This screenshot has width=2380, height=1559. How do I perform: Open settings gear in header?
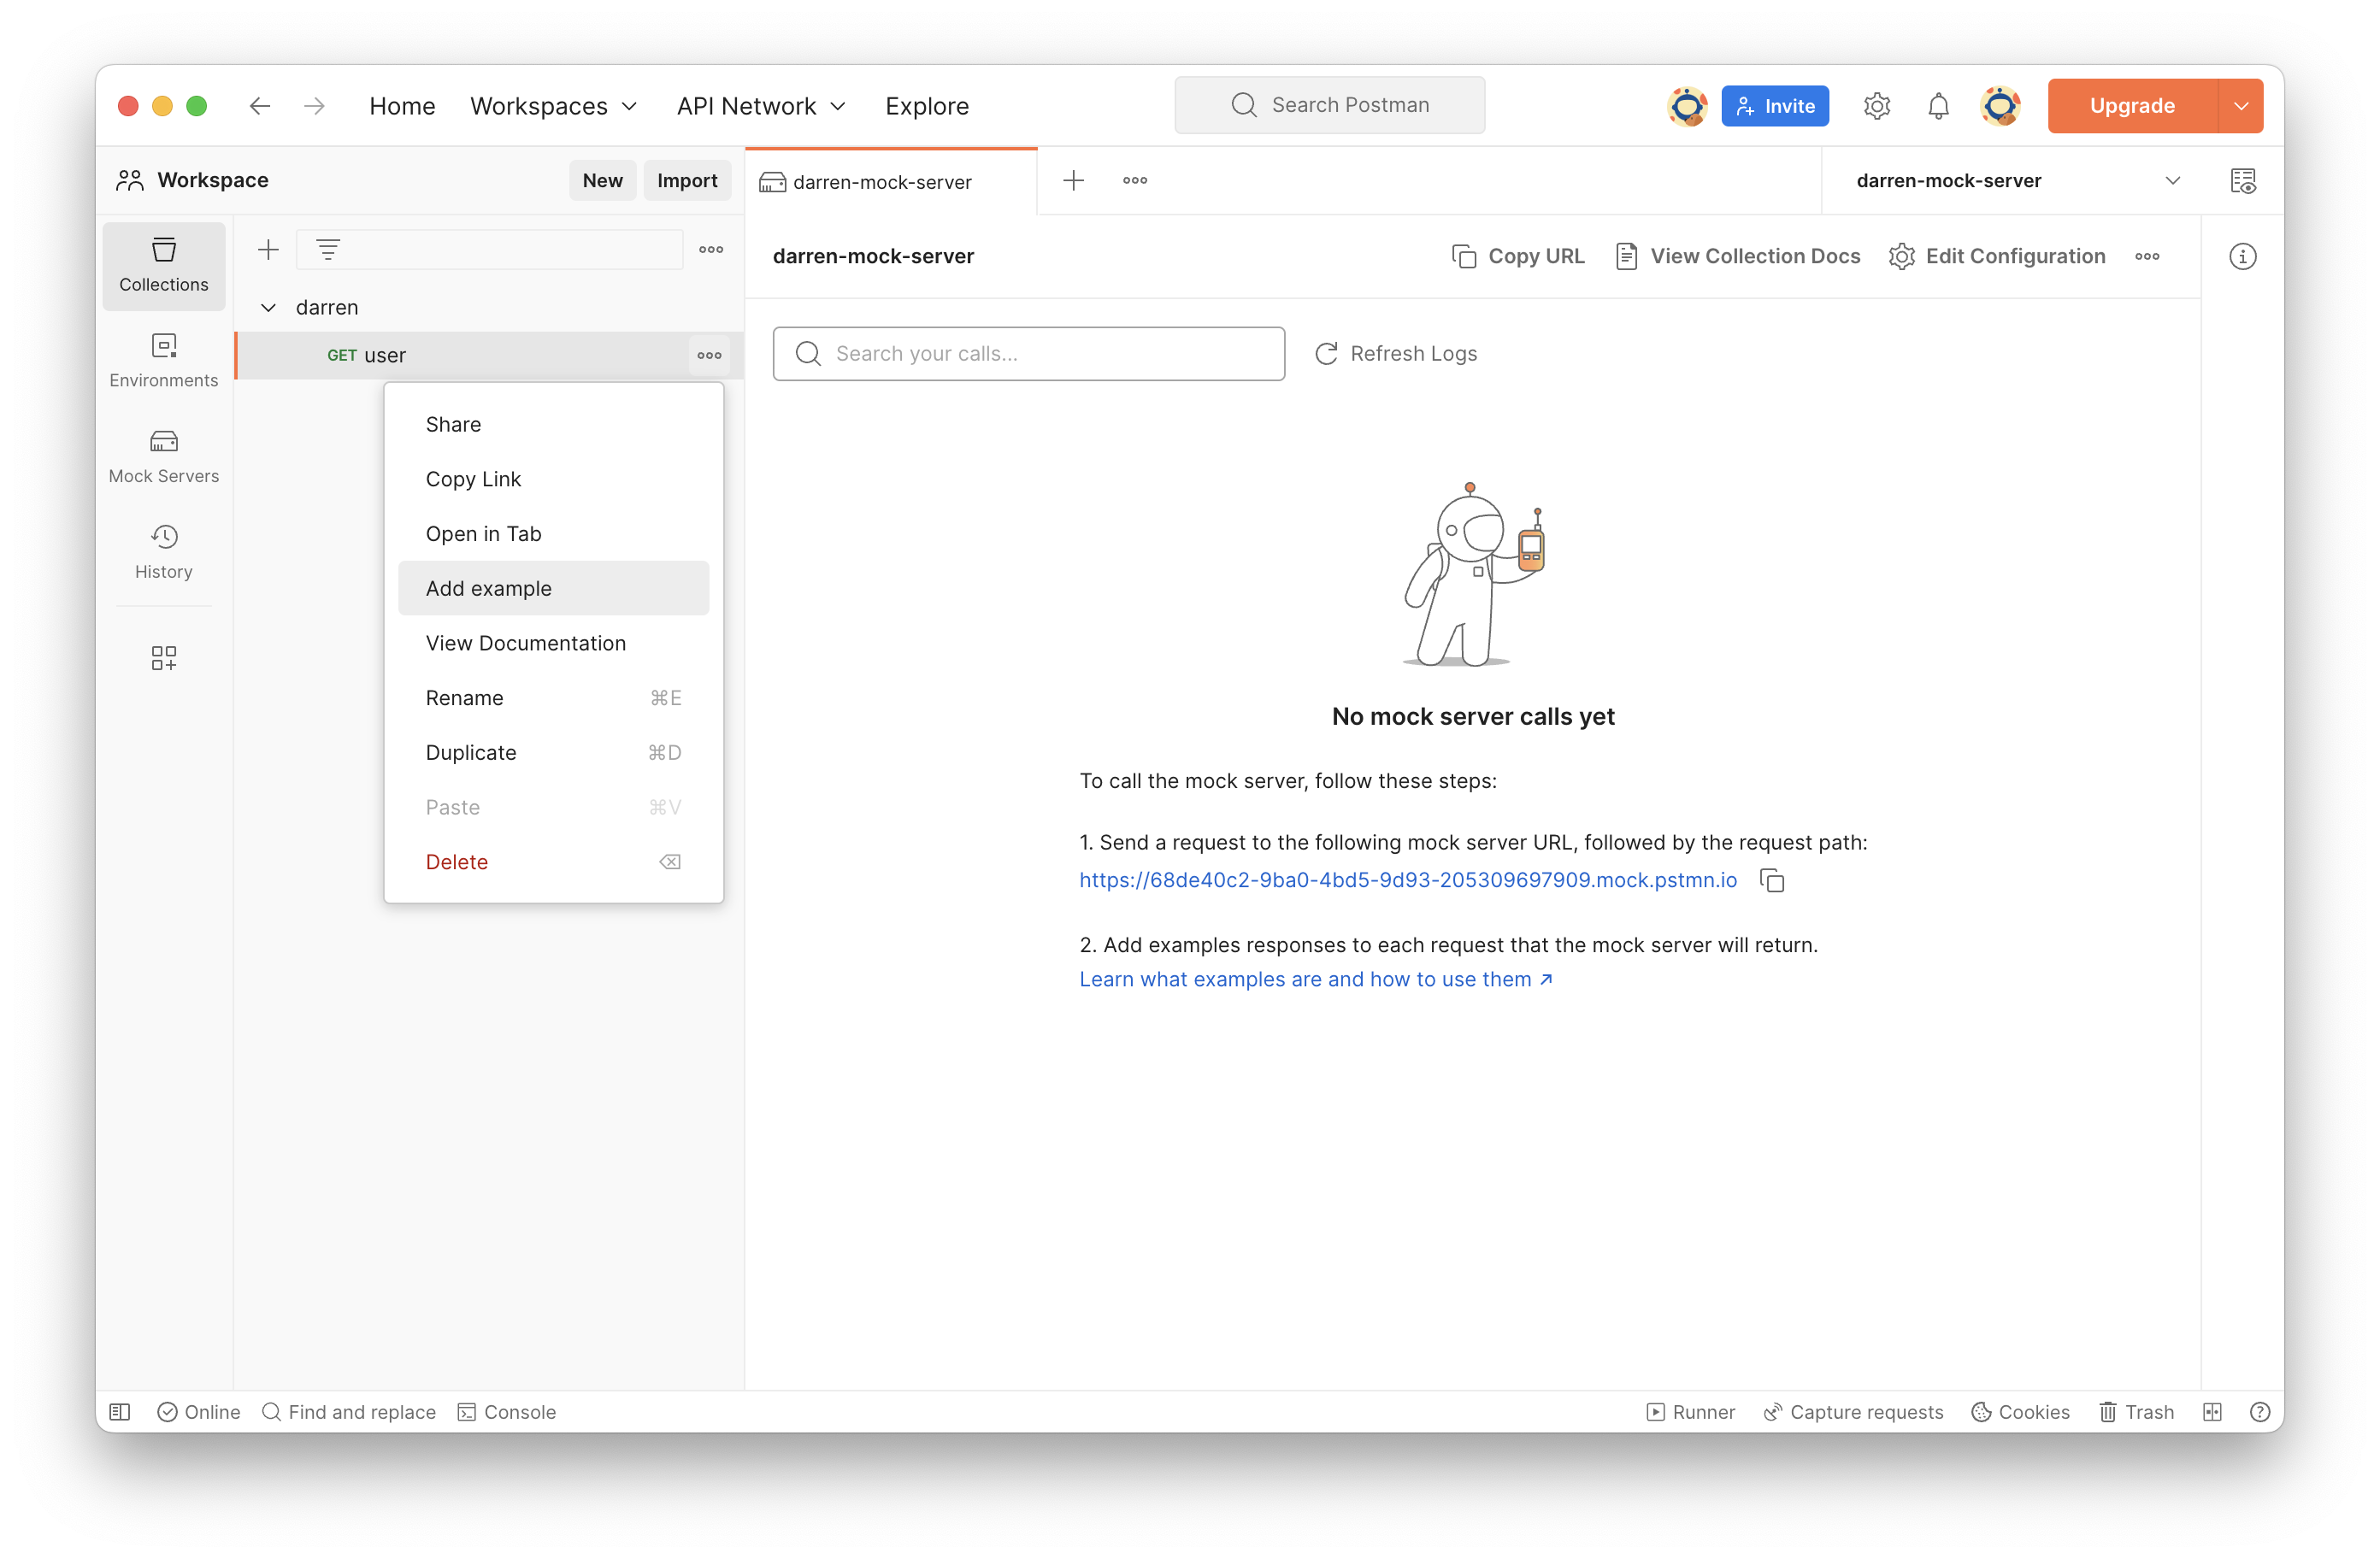click(1876, 106)
